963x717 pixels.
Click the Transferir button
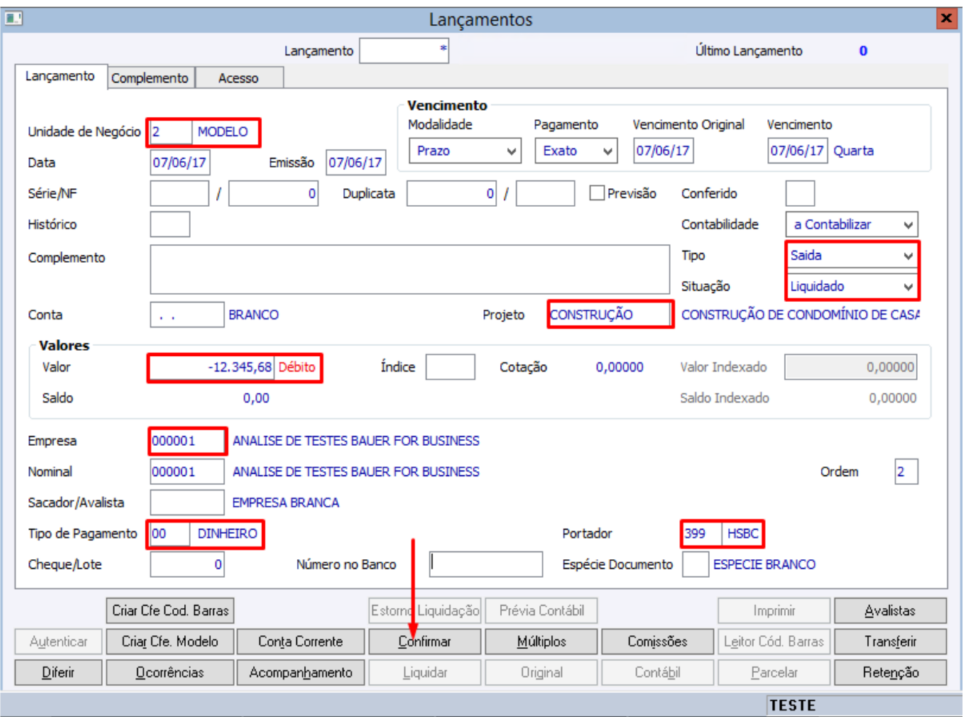pyautogui.click(x=890, y=641)
